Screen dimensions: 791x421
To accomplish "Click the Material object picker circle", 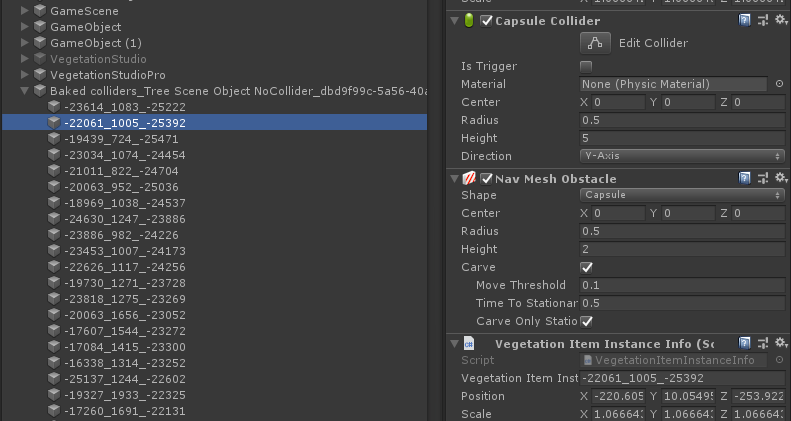I will tap(779, 84).
